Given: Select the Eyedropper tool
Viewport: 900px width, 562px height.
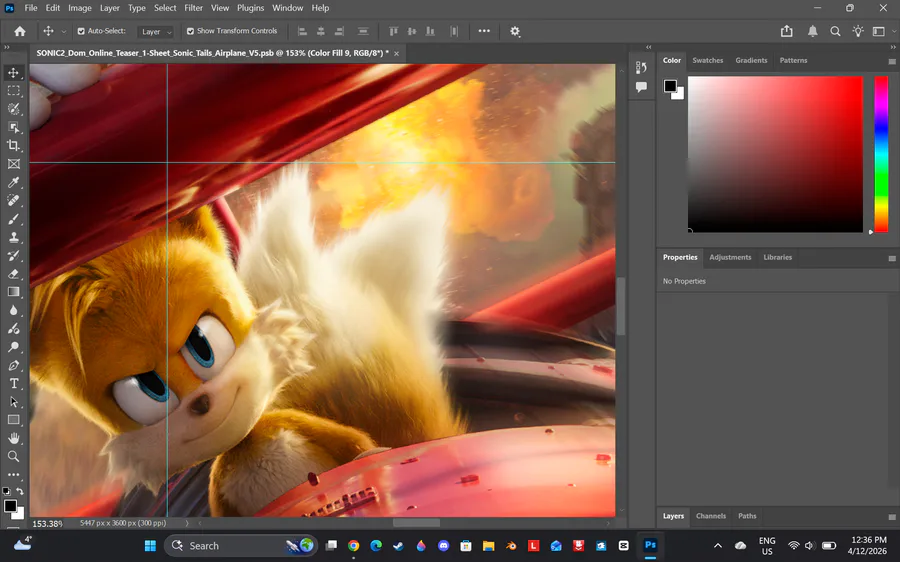Looking at the screenshot, I should (x=14, y=183).
